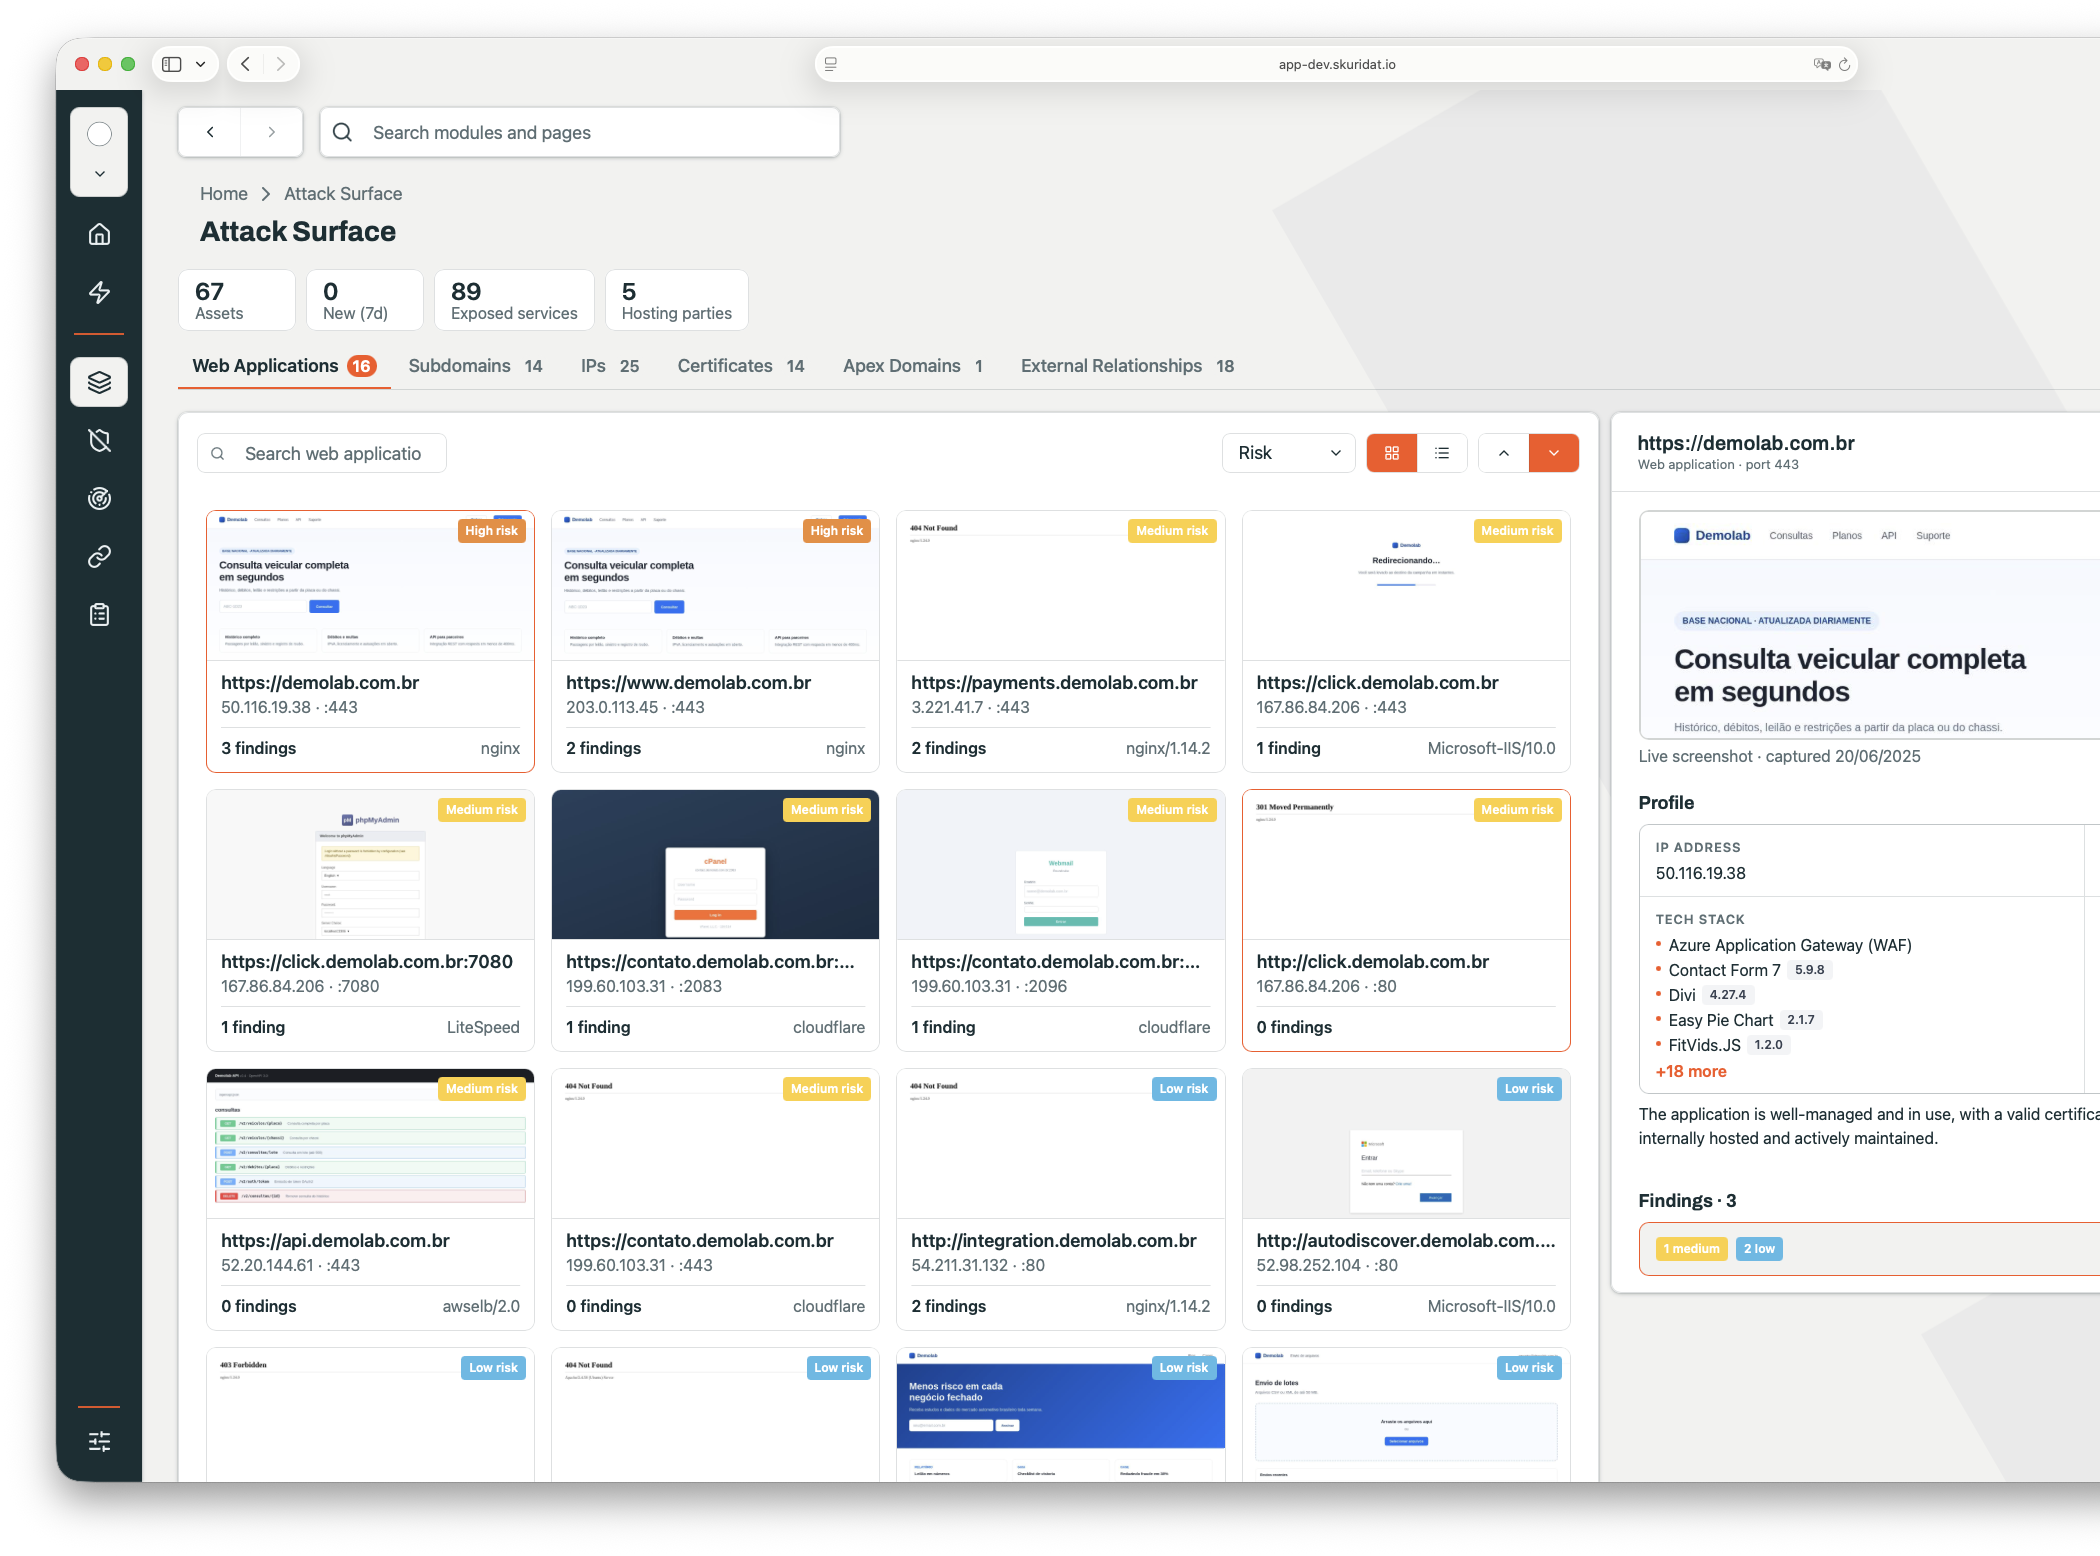
Task: Open the Home icon in sidebar
Action: (99, 234)
